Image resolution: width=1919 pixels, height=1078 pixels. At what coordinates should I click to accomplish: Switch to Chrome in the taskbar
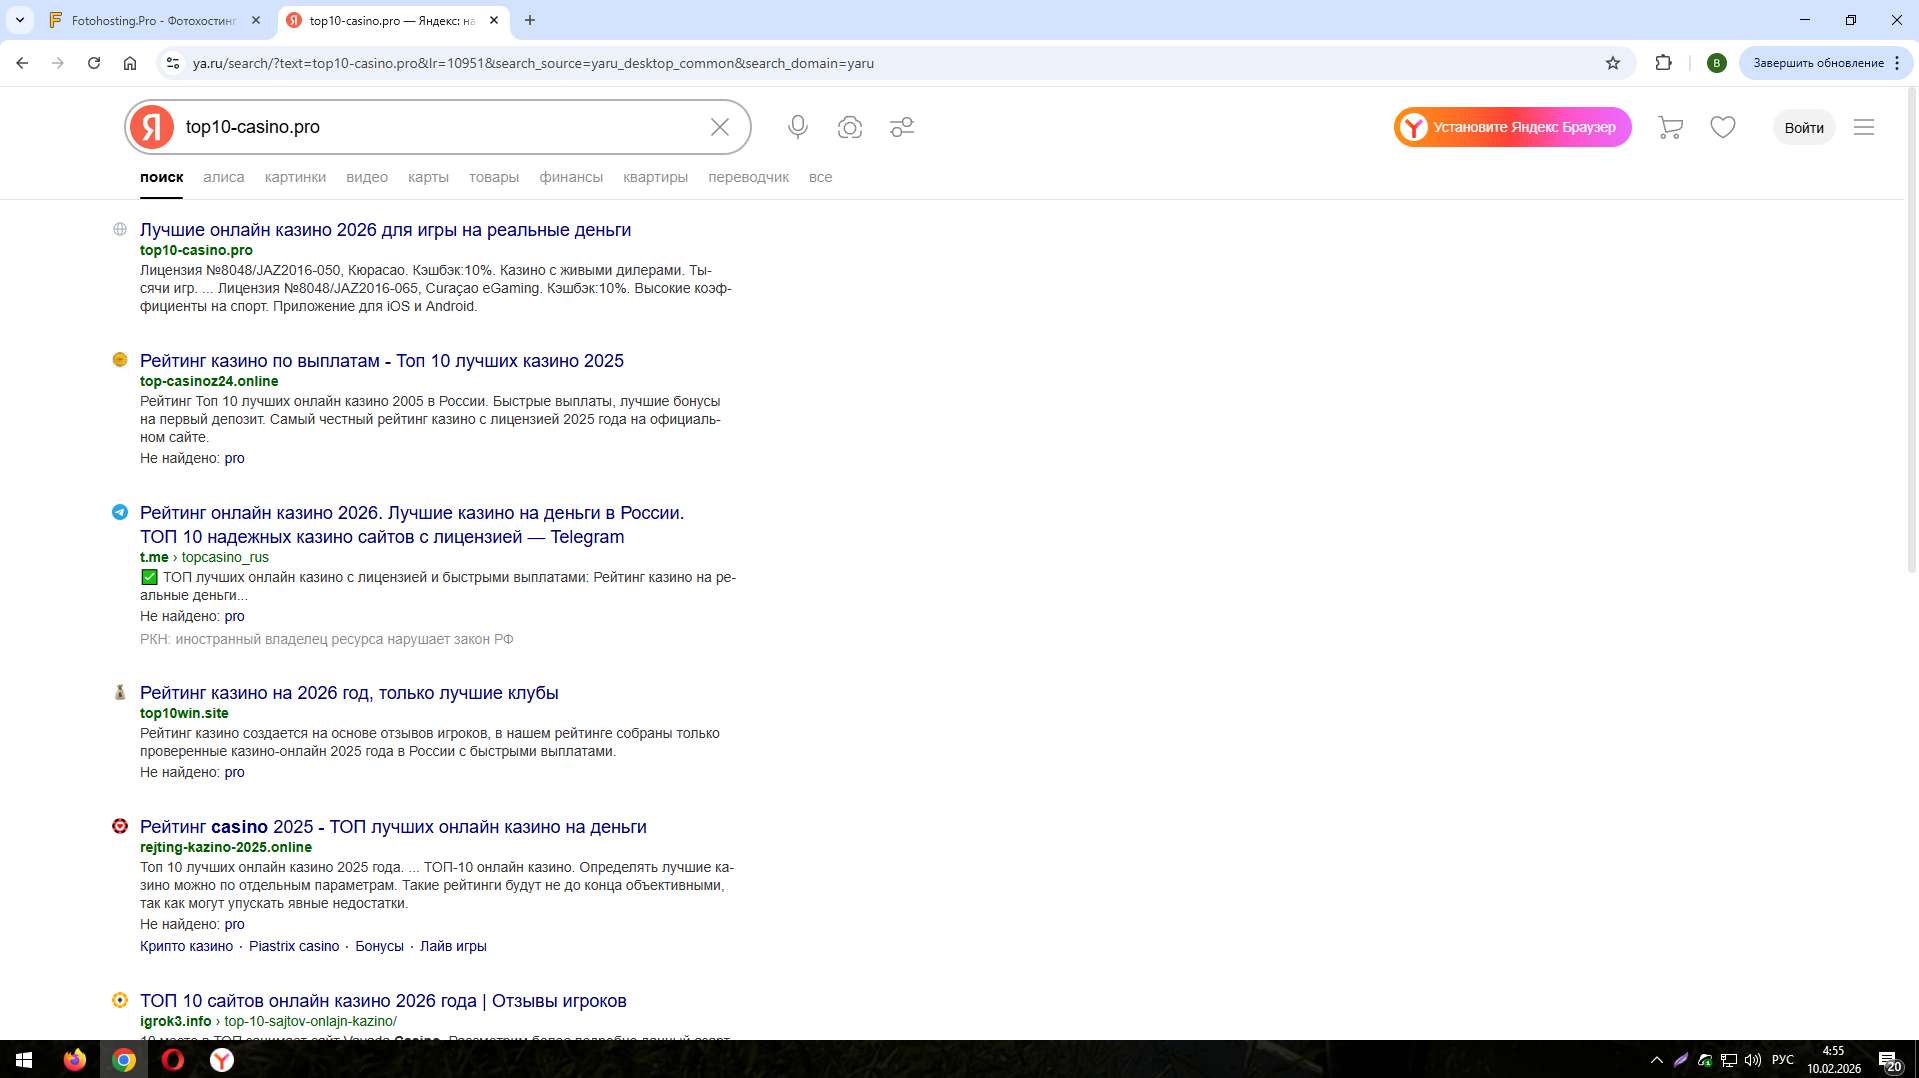pyautogui.click(x=124, y=1060)
